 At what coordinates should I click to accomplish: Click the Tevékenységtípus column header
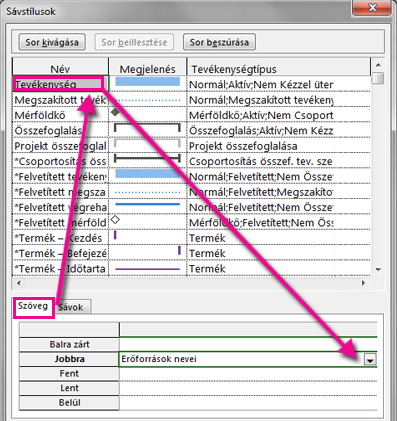click(x=279, y=68)
